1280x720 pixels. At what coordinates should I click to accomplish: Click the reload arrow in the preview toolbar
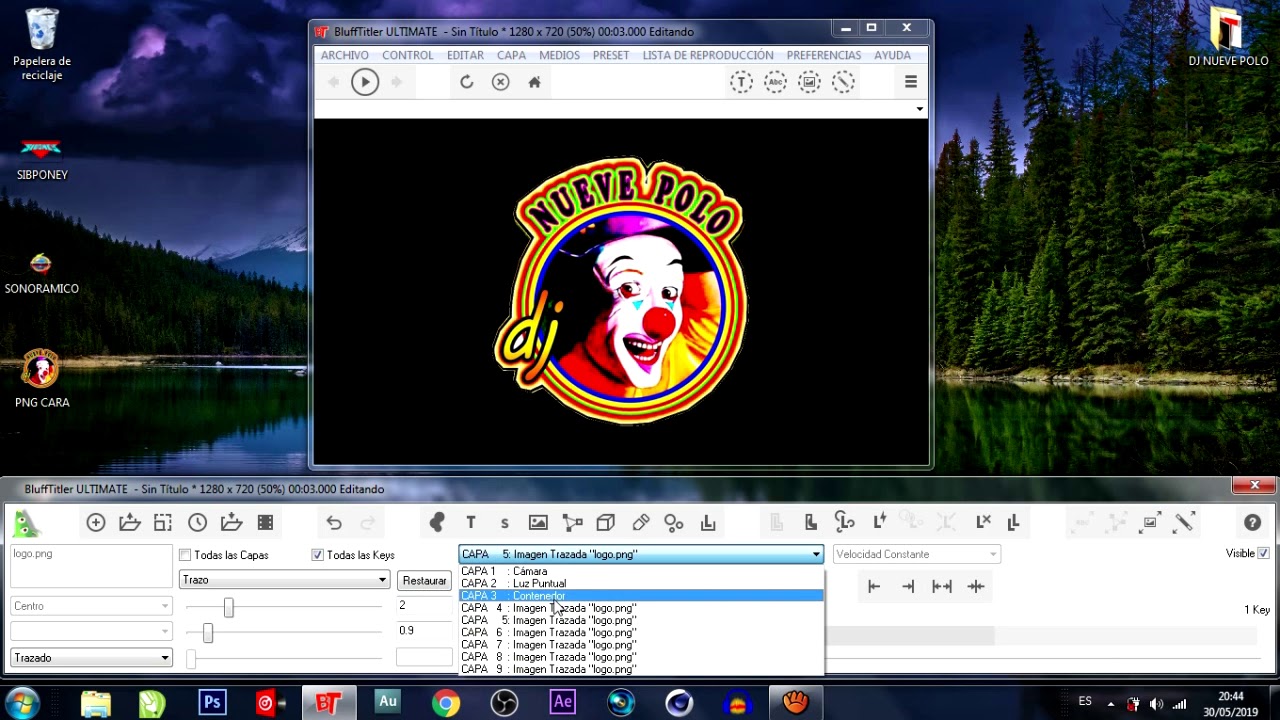(467, 82)
